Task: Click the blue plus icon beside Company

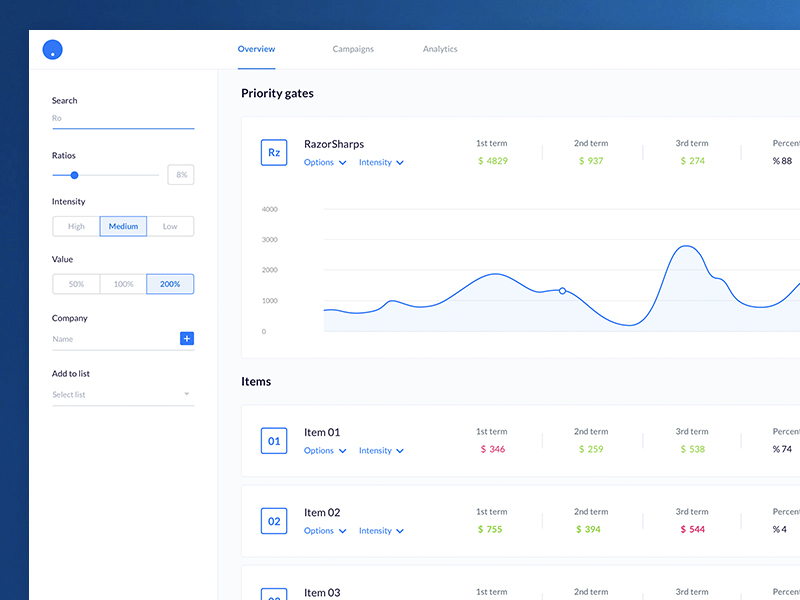Action: click(186, 339)
